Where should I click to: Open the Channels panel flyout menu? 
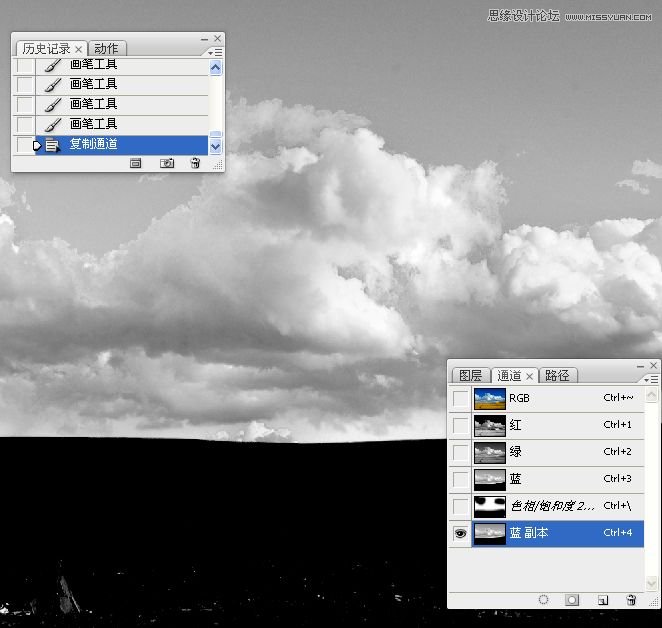coord(653,380)
